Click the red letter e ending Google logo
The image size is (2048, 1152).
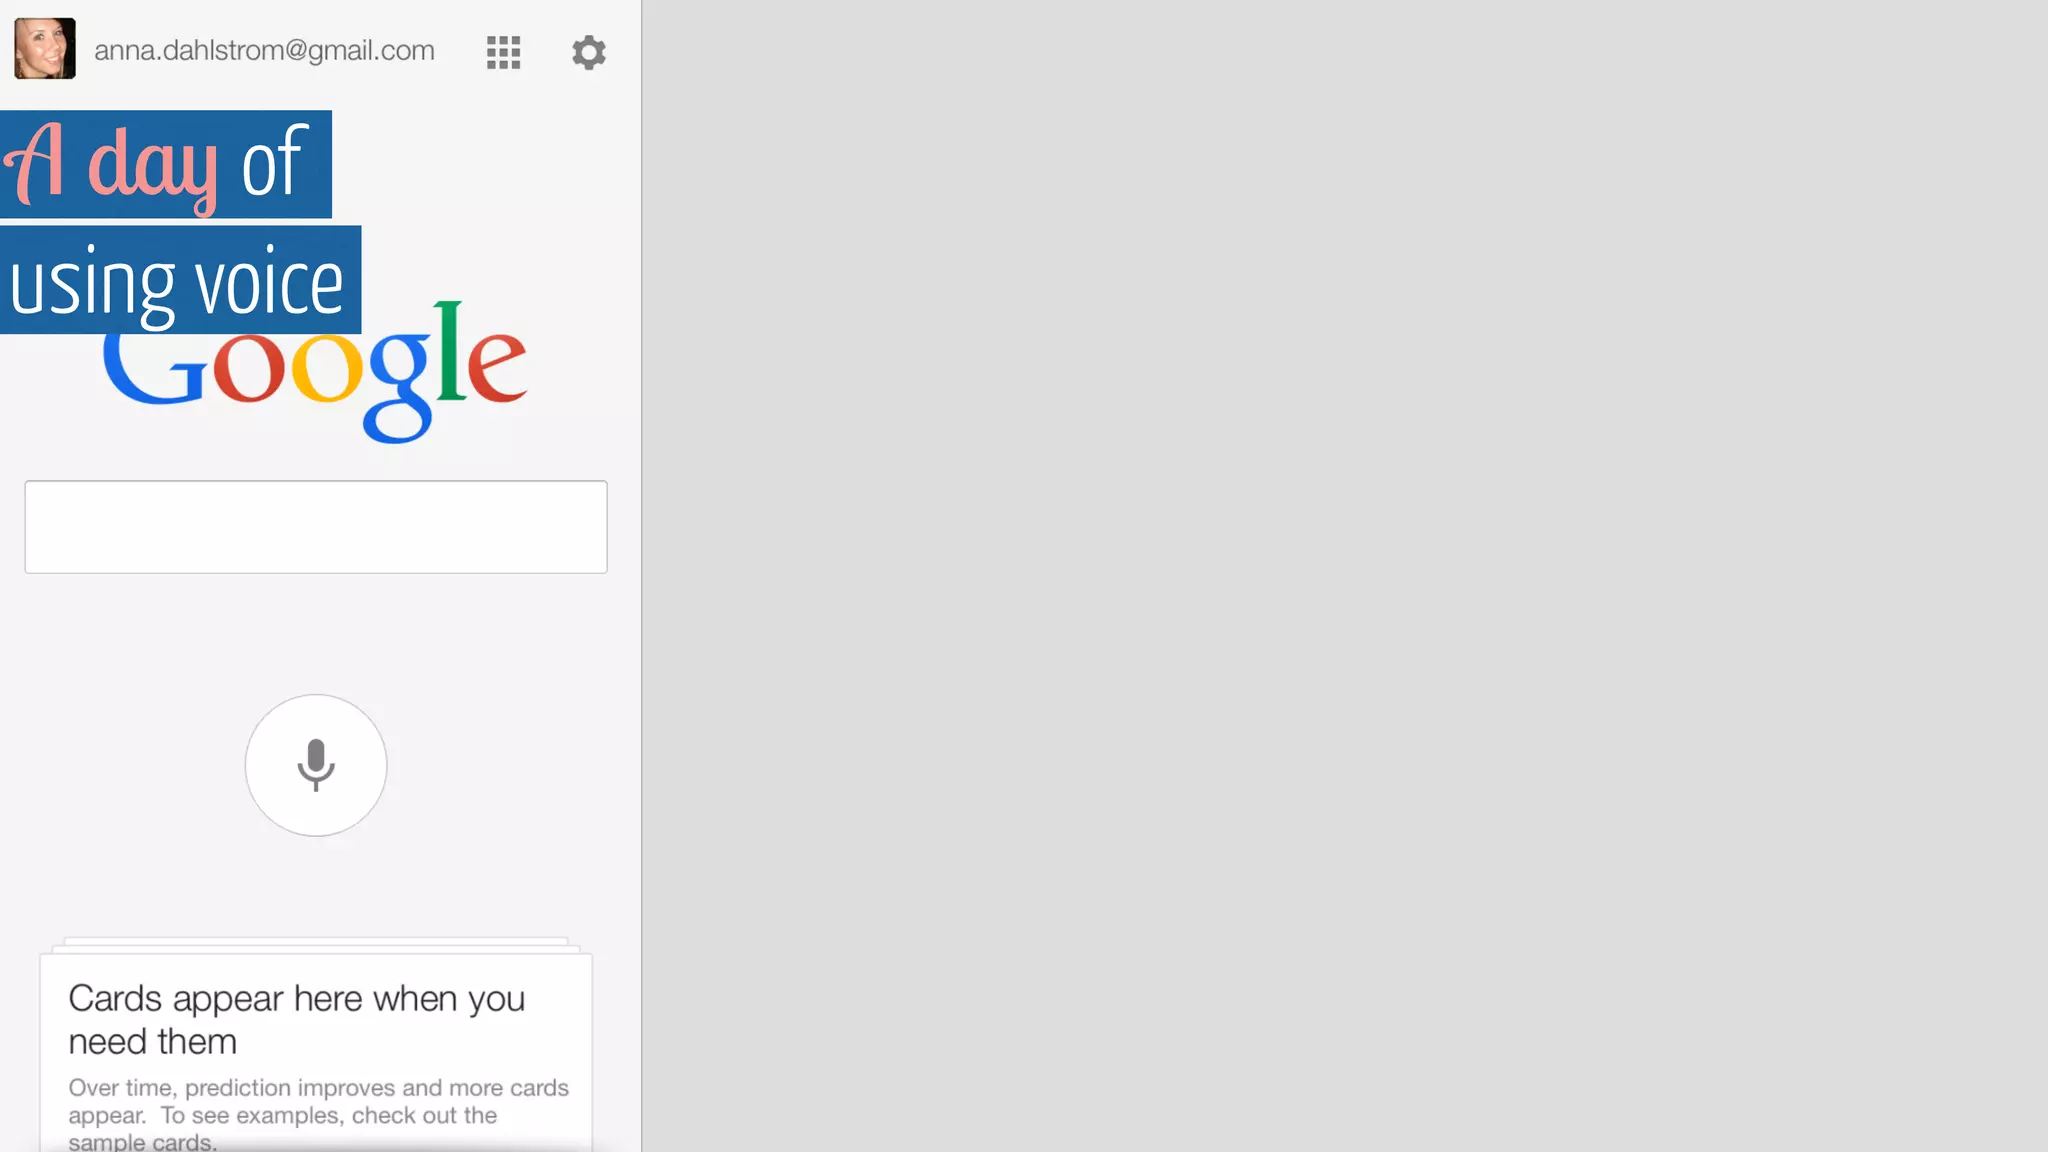496,366
